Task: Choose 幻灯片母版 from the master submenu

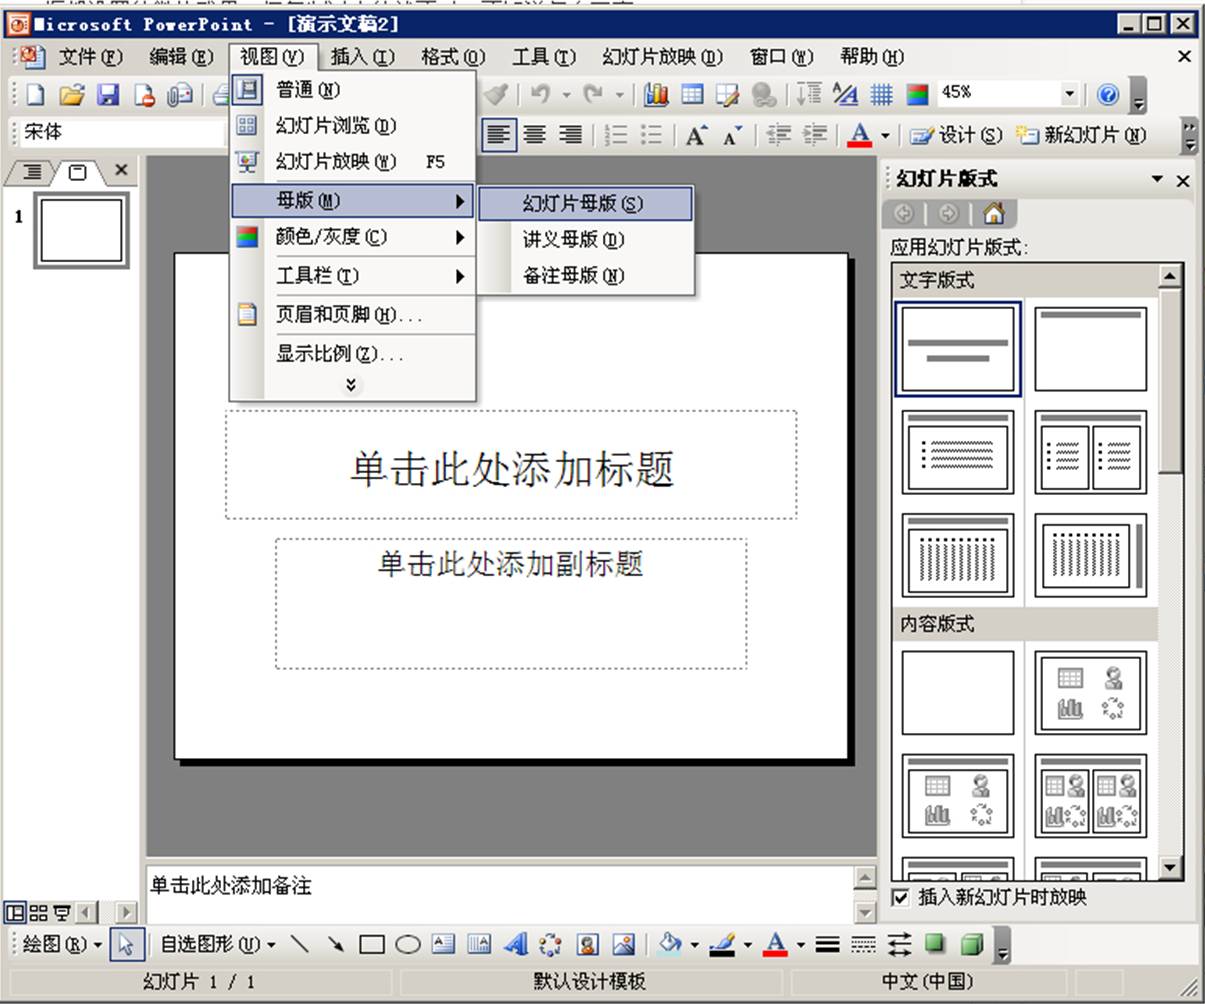Action: pyautogui.click(x=585, y=203)
